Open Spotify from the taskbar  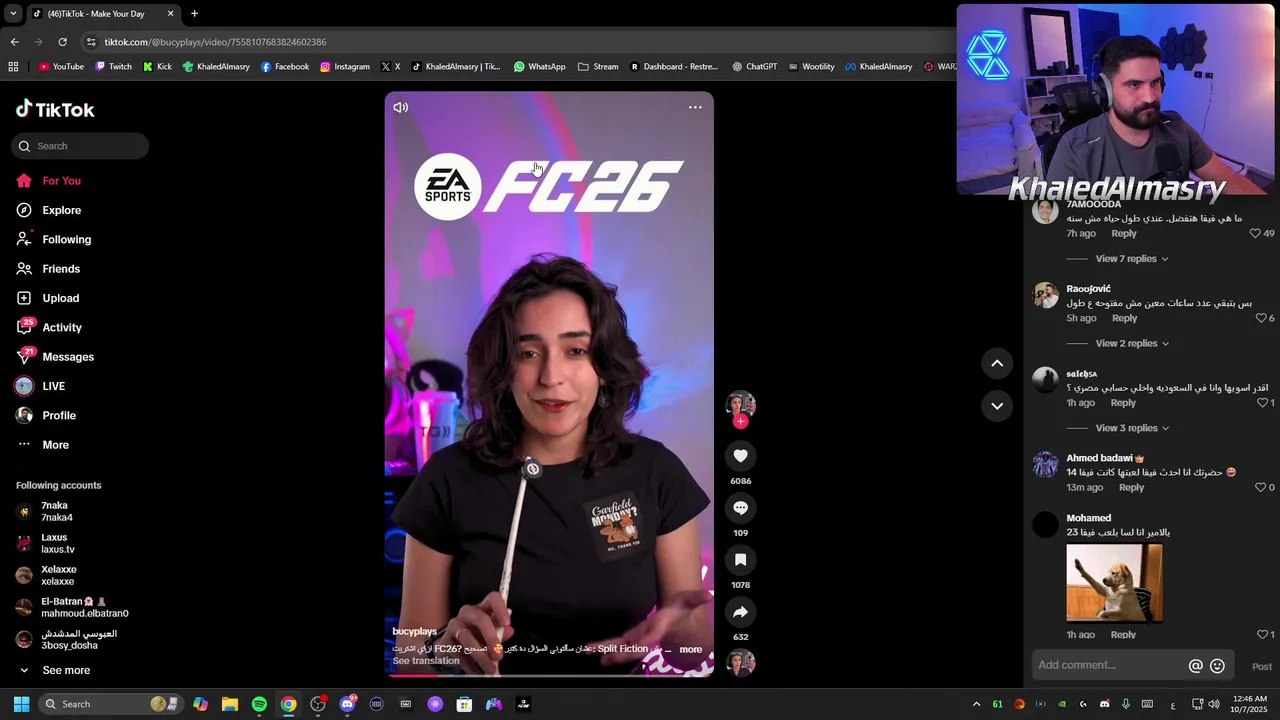[x=259, y=704]
